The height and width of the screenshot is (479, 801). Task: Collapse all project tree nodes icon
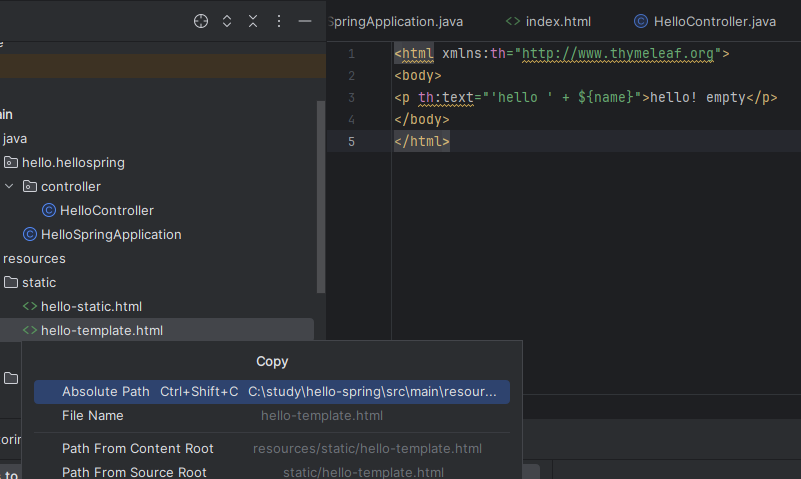pyautogui.click(x=253, y=21)
